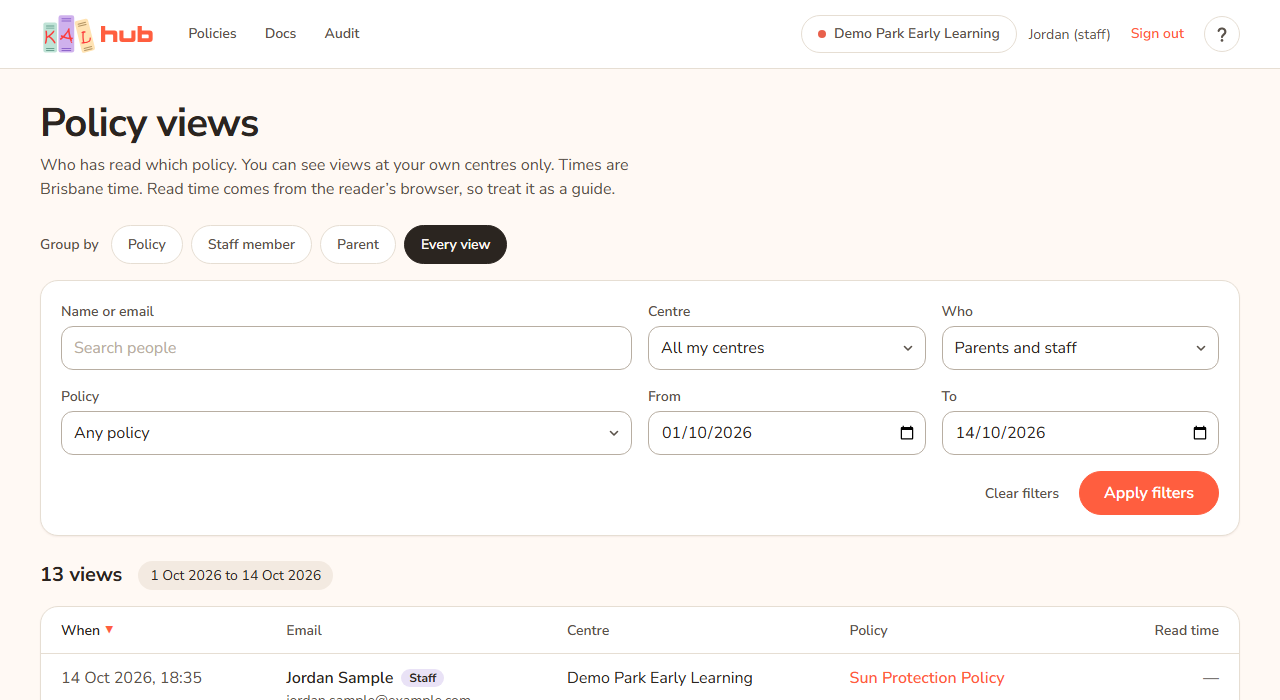
Task: Click the Jordan (staff) user label
Action: click(x=1069, y=34)
